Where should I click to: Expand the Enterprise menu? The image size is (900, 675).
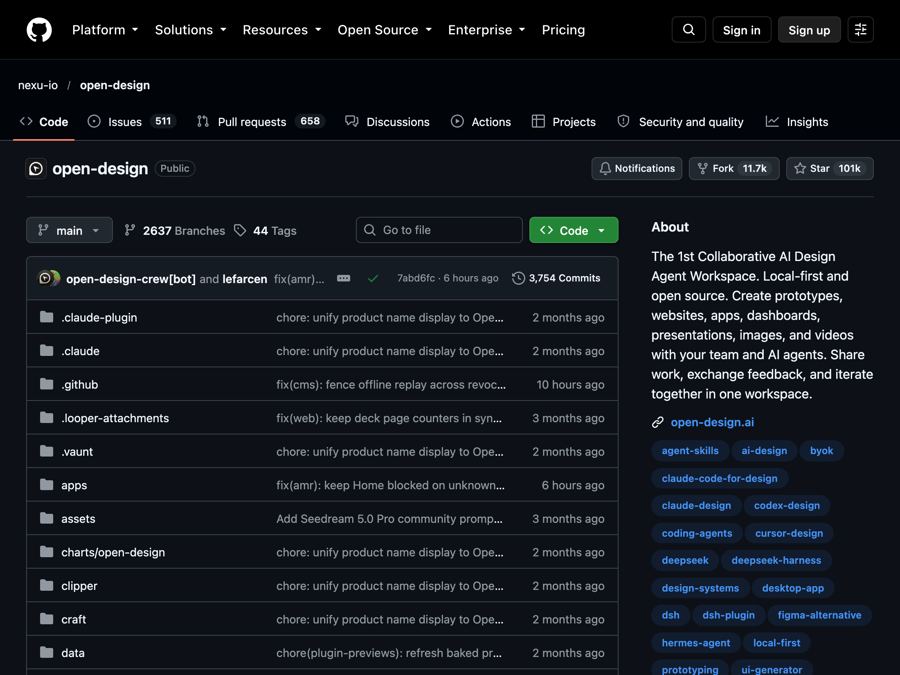click(486, 30)
